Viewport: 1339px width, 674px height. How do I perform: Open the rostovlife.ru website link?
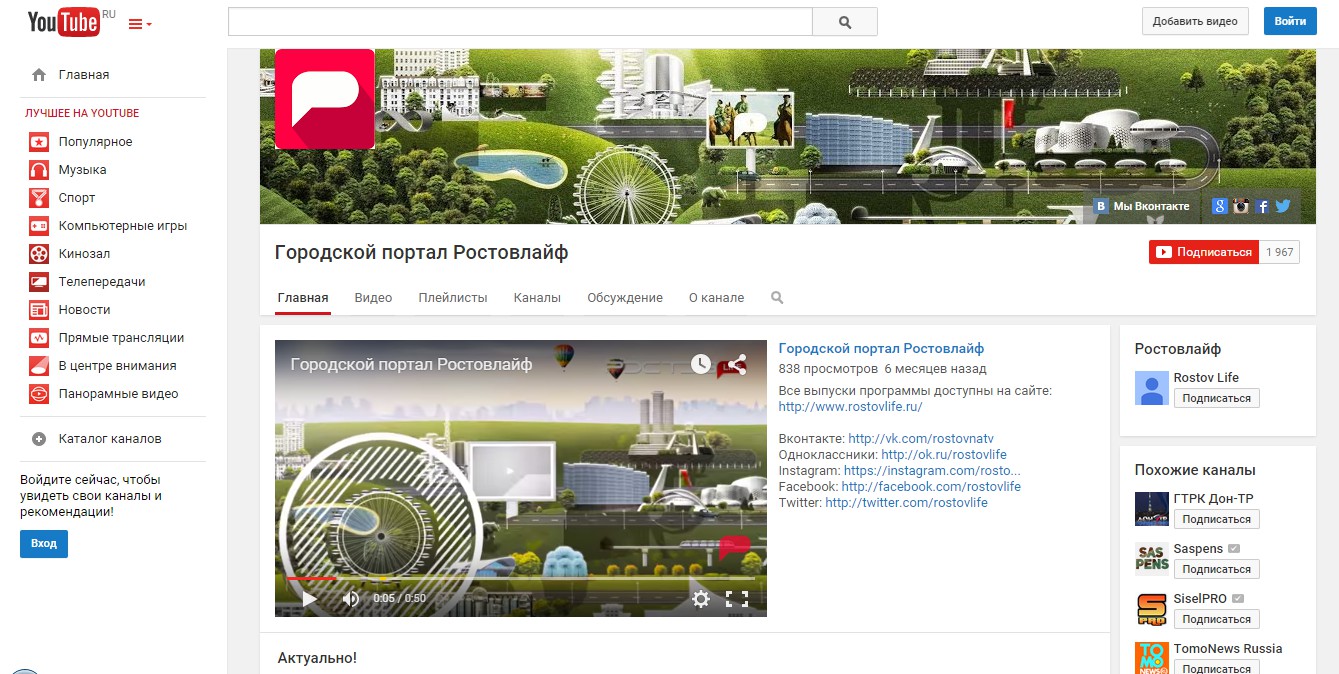click(850, 407)
